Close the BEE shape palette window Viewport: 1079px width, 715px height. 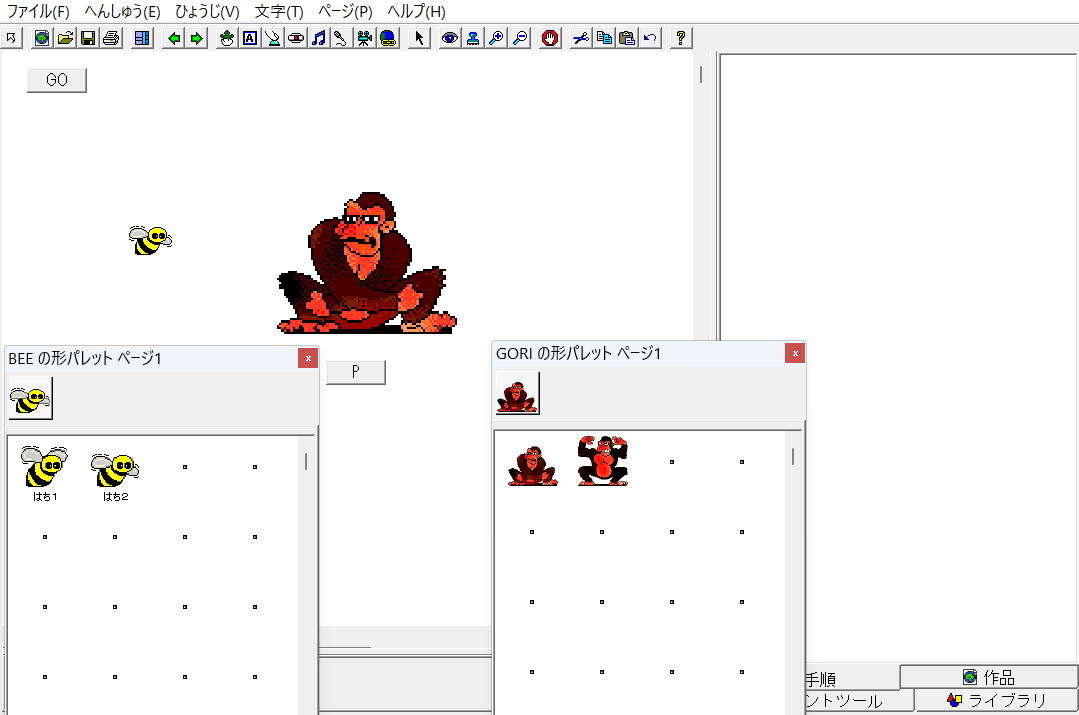(308, 358)
